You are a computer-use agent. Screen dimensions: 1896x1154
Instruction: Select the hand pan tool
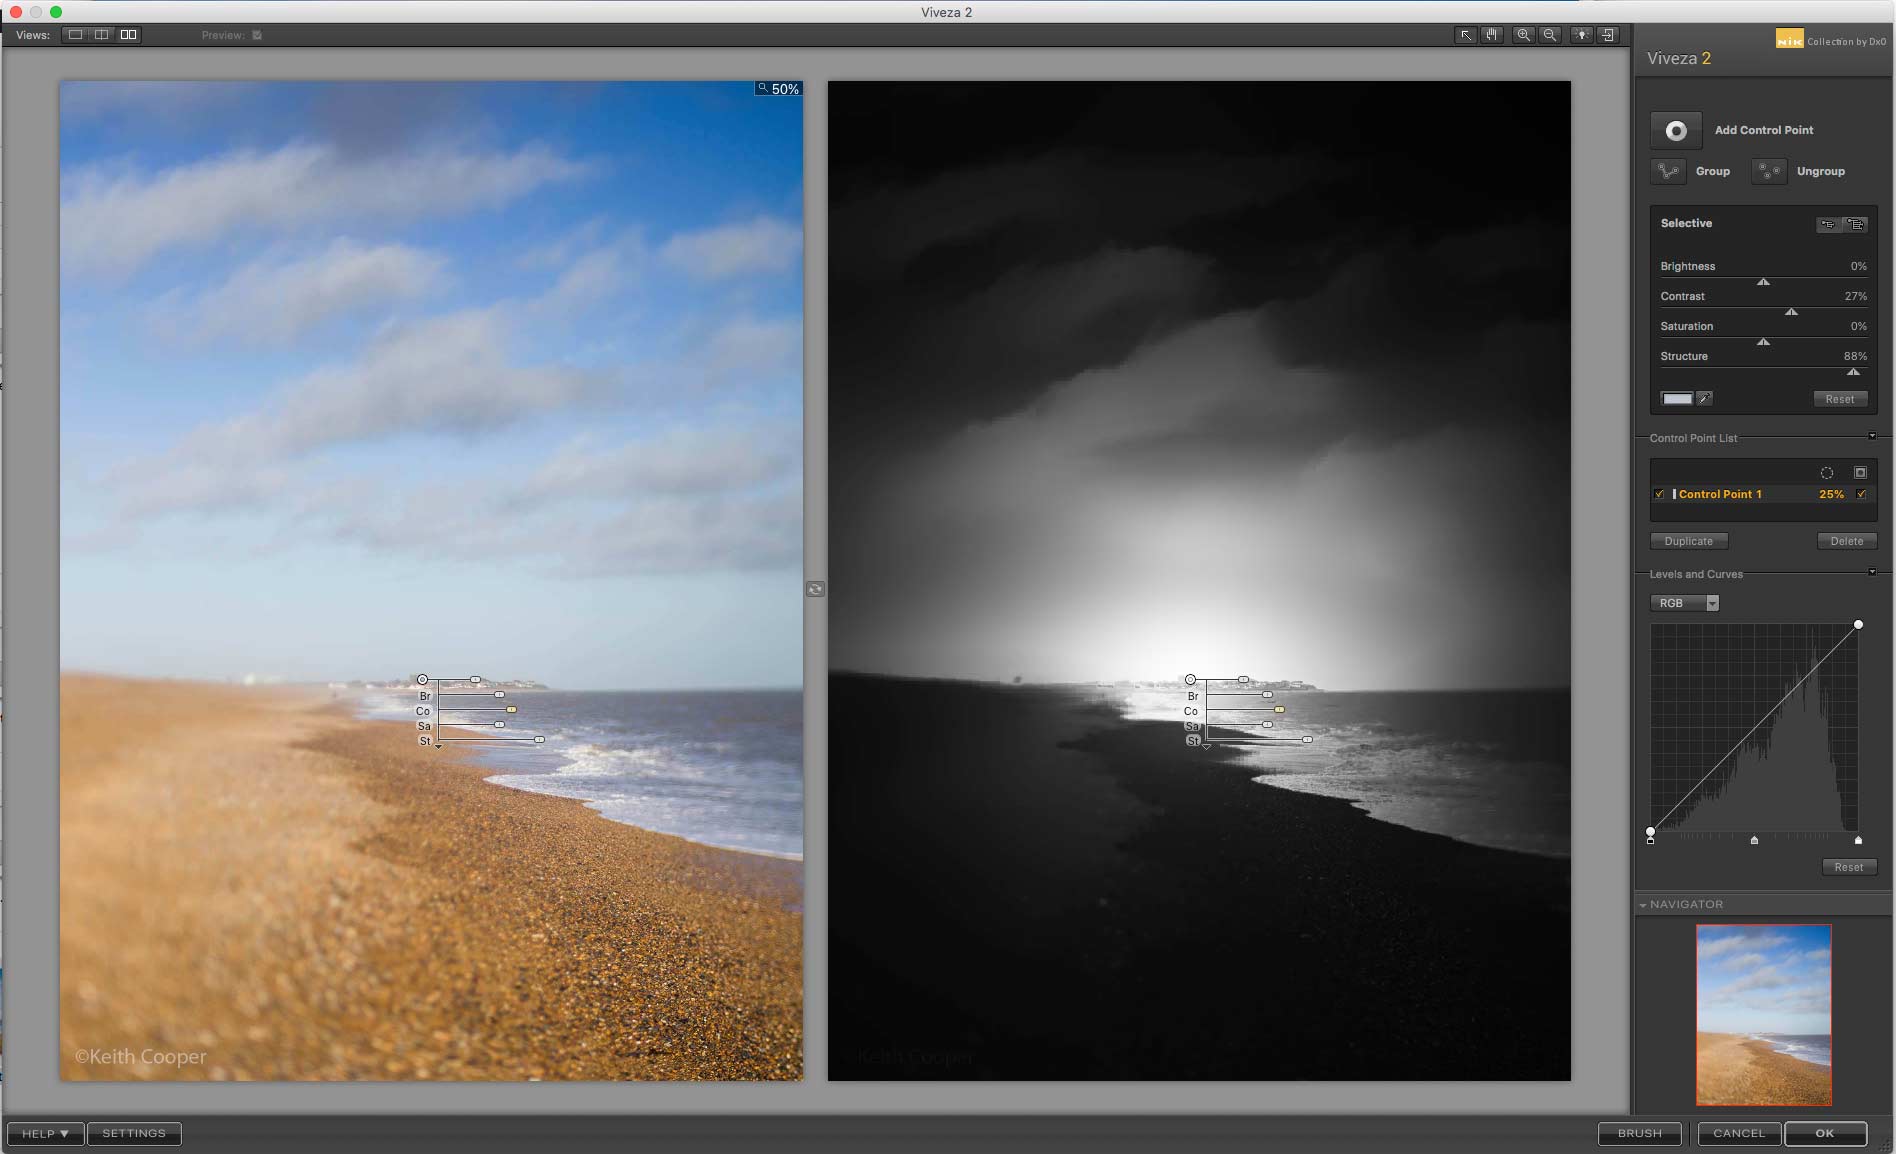pos(1492,35)
